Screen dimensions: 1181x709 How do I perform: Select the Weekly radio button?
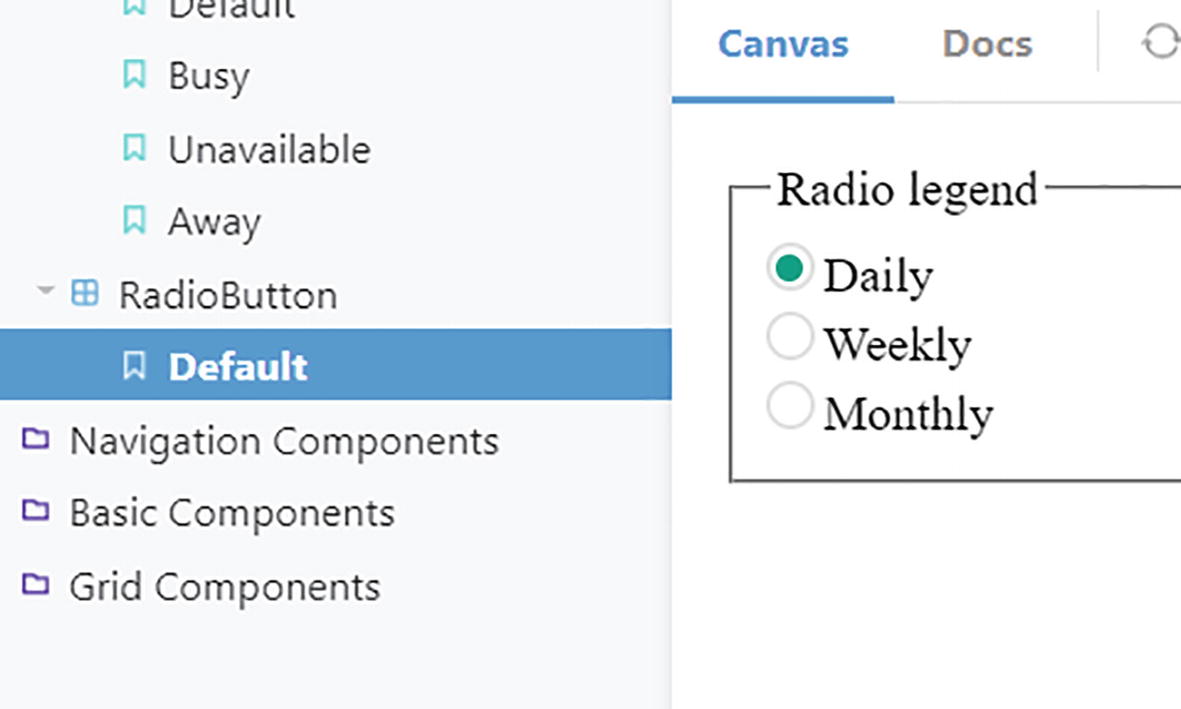789,338
